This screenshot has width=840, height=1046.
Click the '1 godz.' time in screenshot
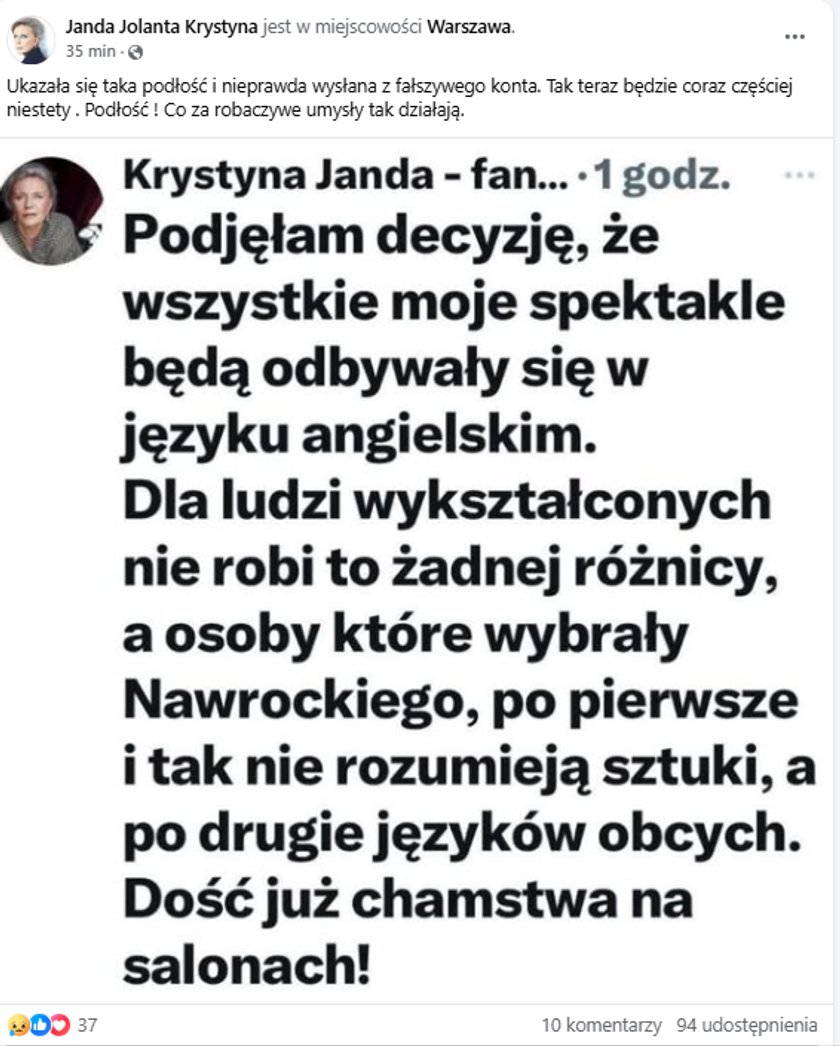pyautogui.click(x=662, y=175)
